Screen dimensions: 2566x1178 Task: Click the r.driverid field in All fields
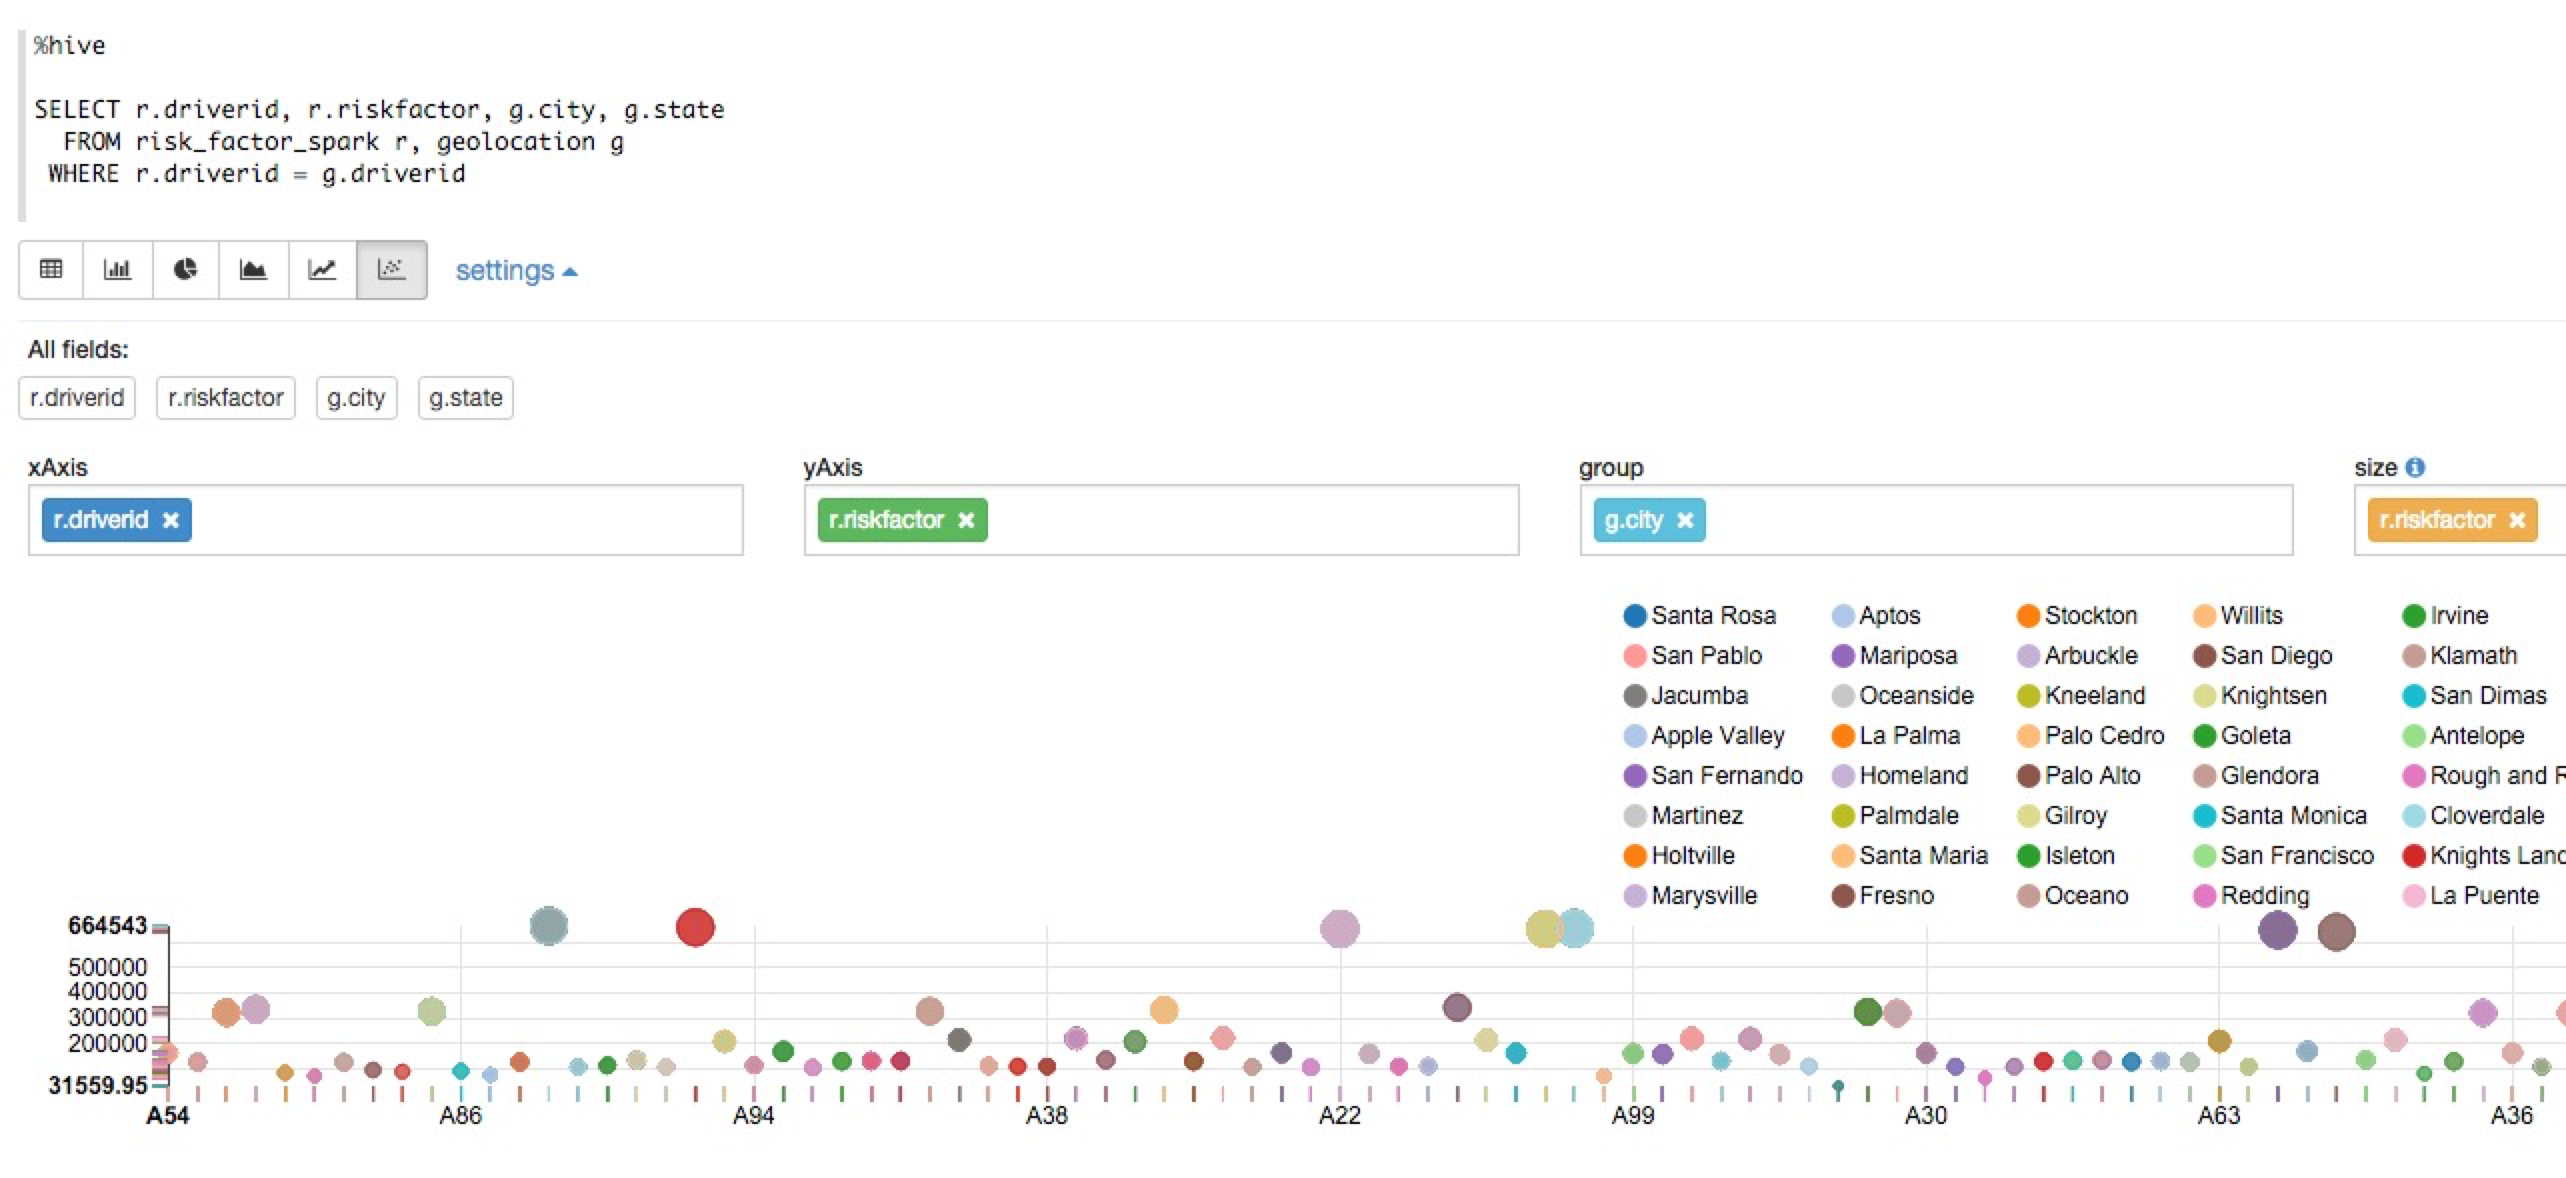coord(77,398)
